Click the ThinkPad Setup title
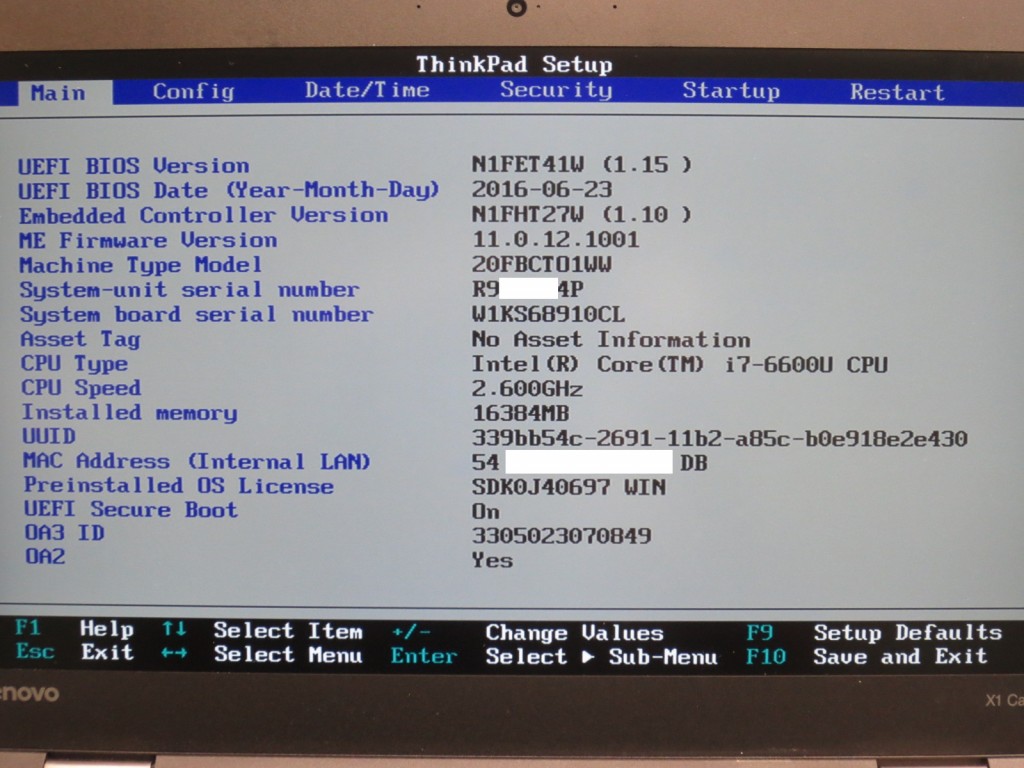Image resolution: width=1024 pixels, height=768 pixels. click(514, 65)
